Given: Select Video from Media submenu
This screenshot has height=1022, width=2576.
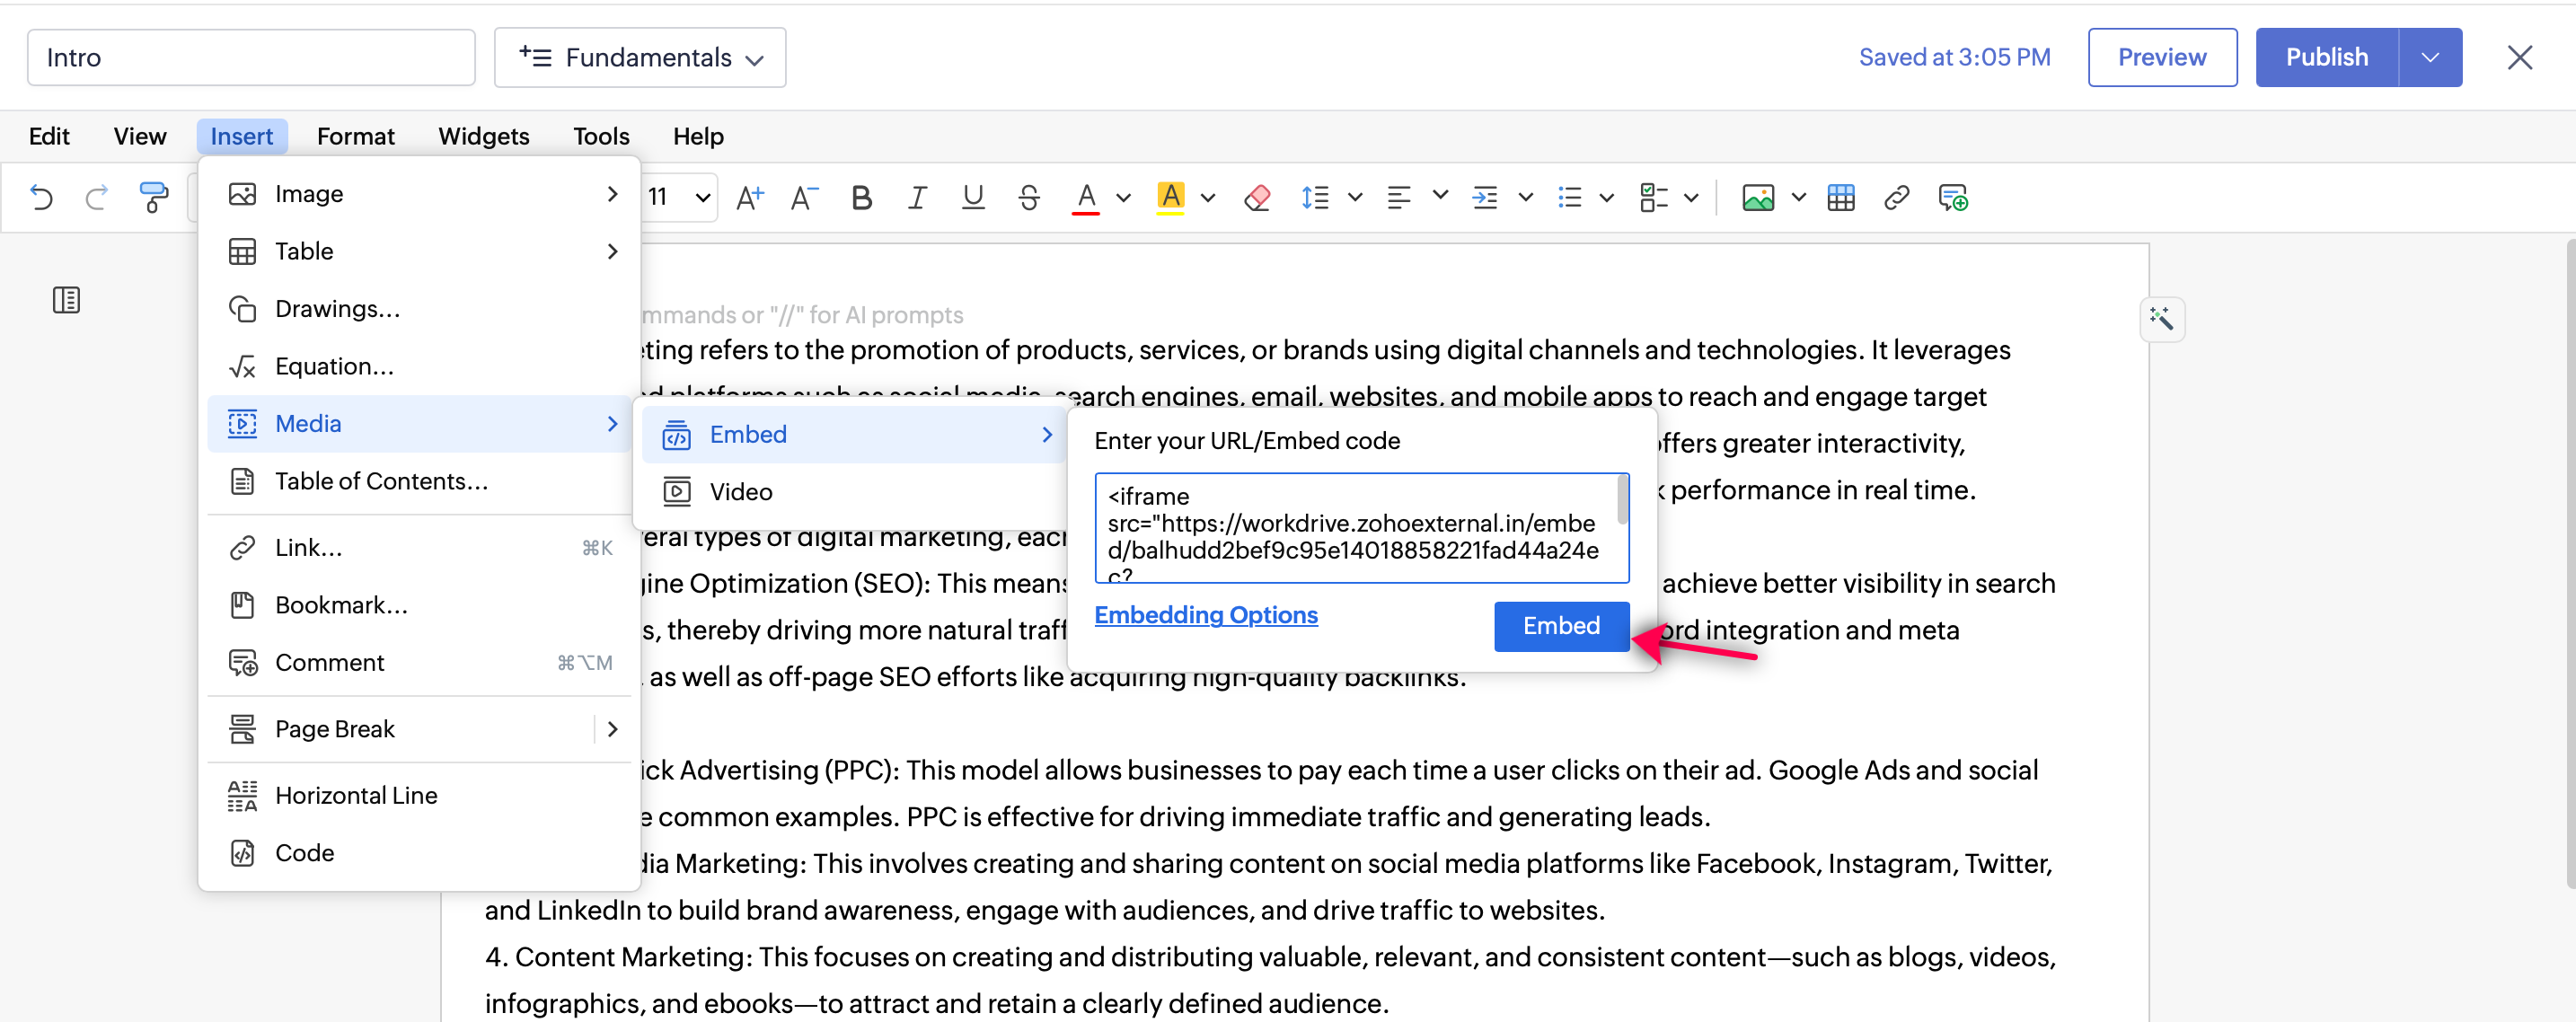Looking at the screenshot, I should coord(740,492).
